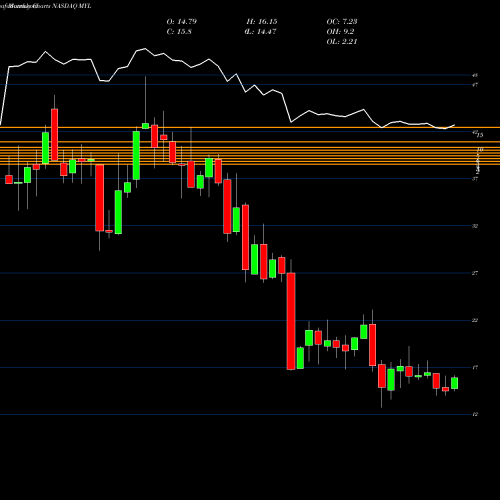Click the 12 price axis label
500x500 pixels.
pos(475,414)
